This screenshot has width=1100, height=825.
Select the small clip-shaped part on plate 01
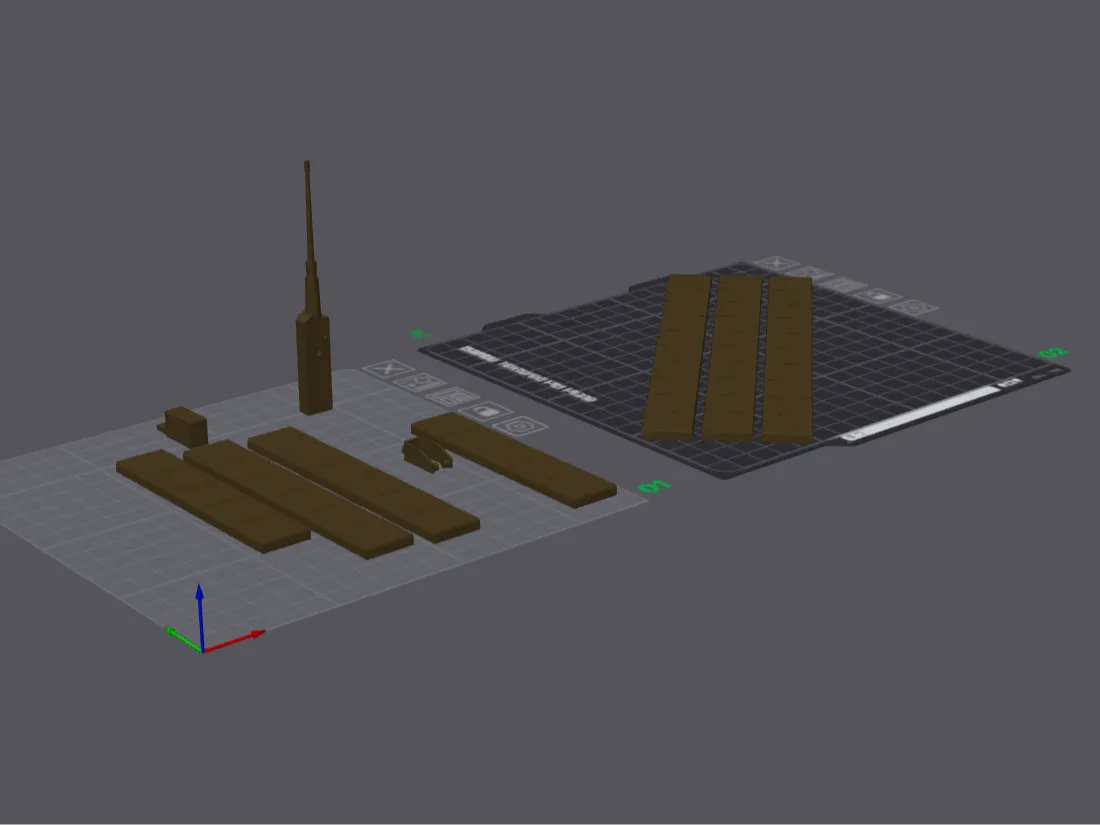tap(426, 453)
